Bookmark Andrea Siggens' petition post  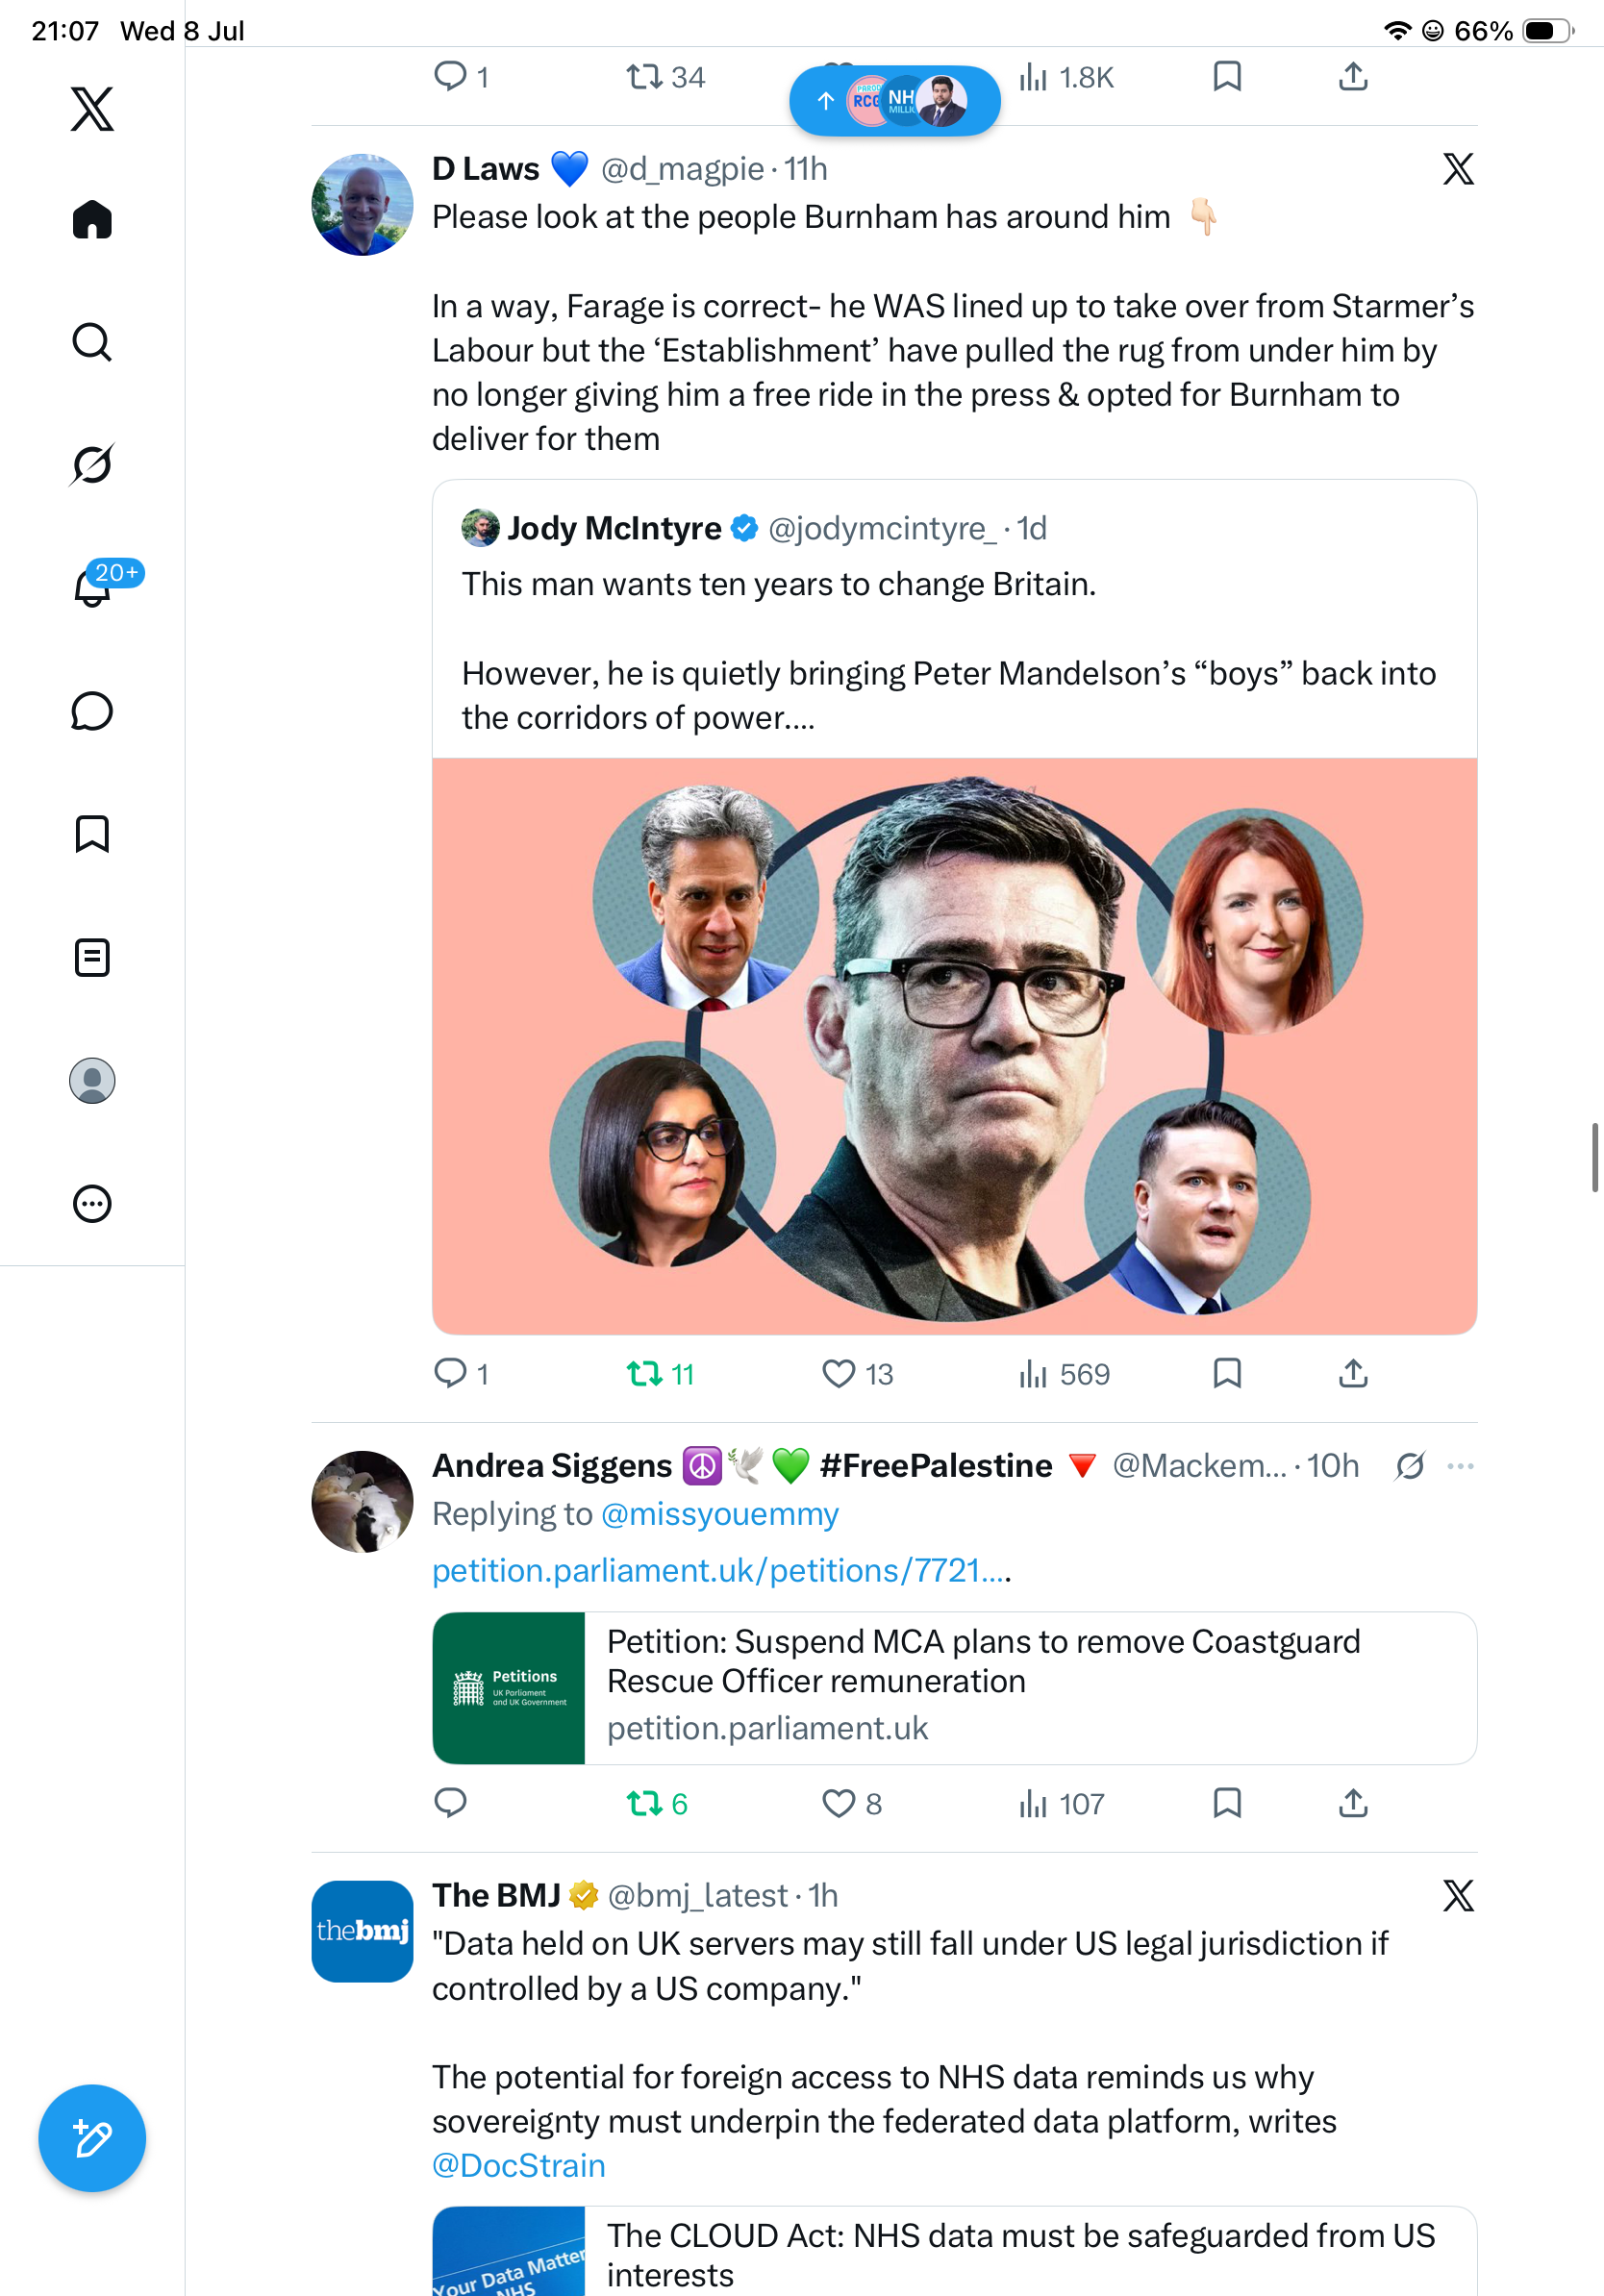click(x=1227, y=1803)
